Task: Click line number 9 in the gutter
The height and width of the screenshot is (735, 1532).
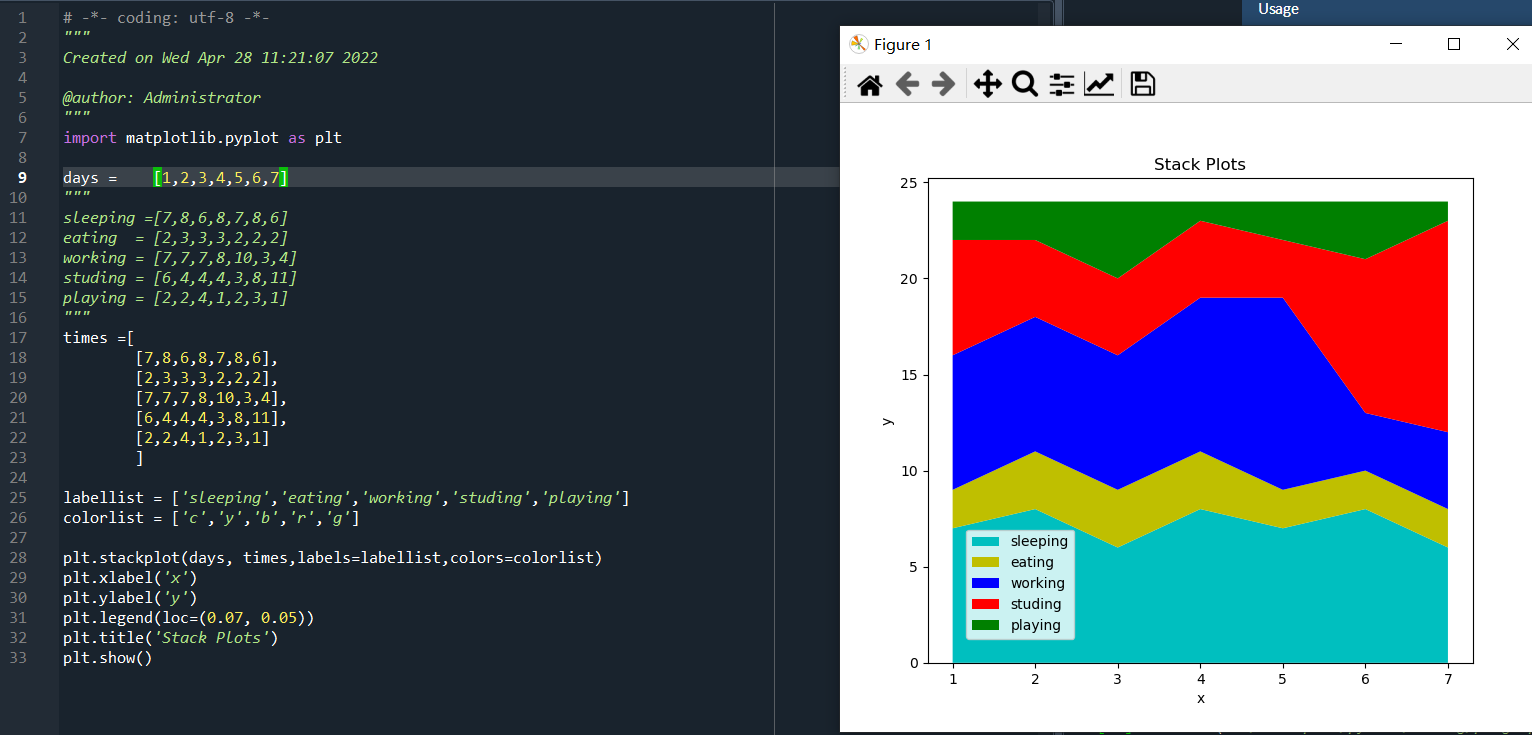Action: tap(22, 178)
